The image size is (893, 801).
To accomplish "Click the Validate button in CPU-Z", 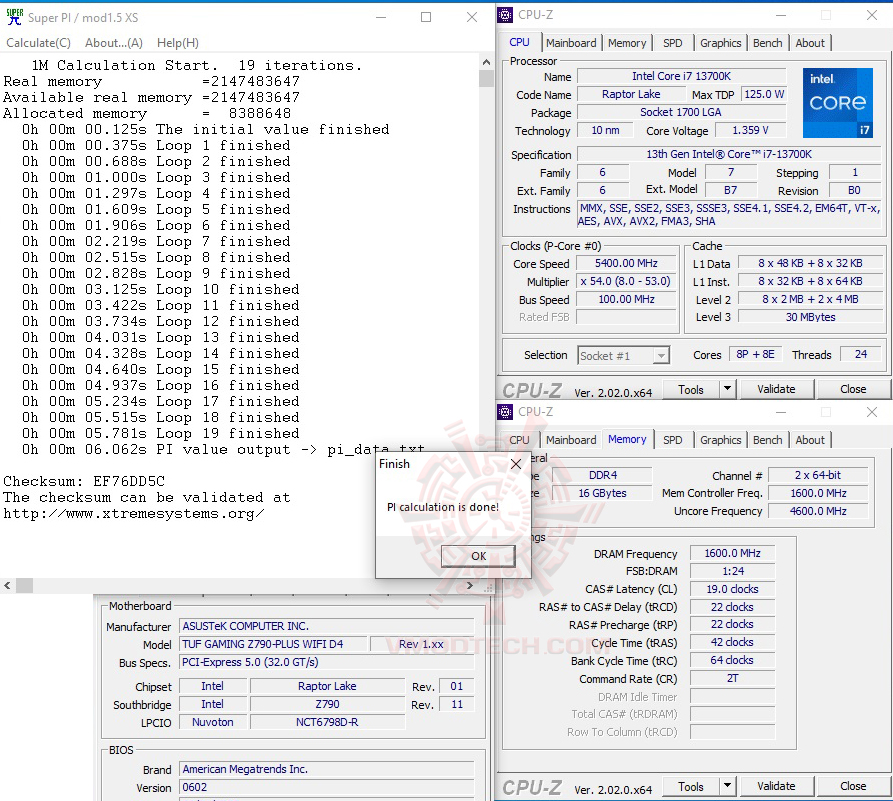I will [776, 389].
